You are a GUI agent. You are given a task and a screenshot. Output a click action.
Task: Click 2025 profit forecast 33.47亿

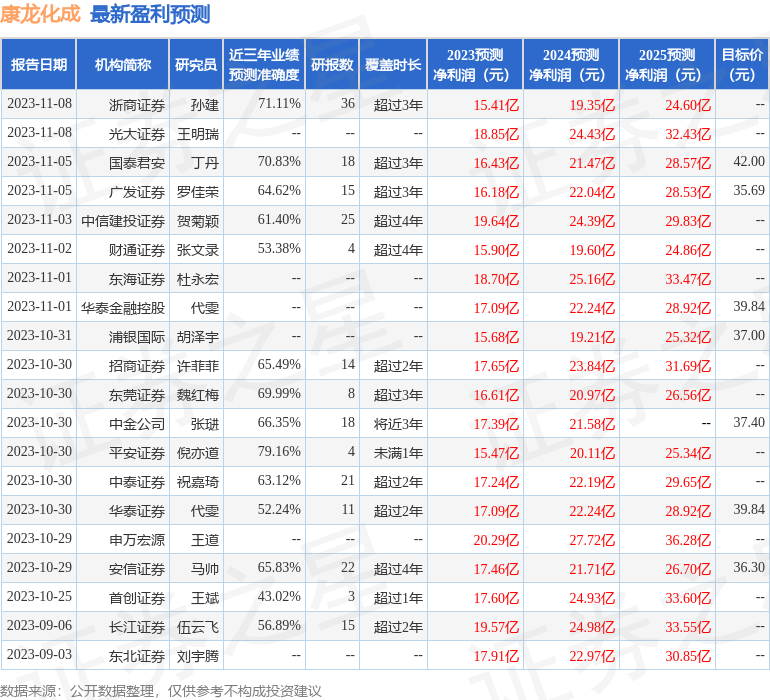tap(688, 279)
